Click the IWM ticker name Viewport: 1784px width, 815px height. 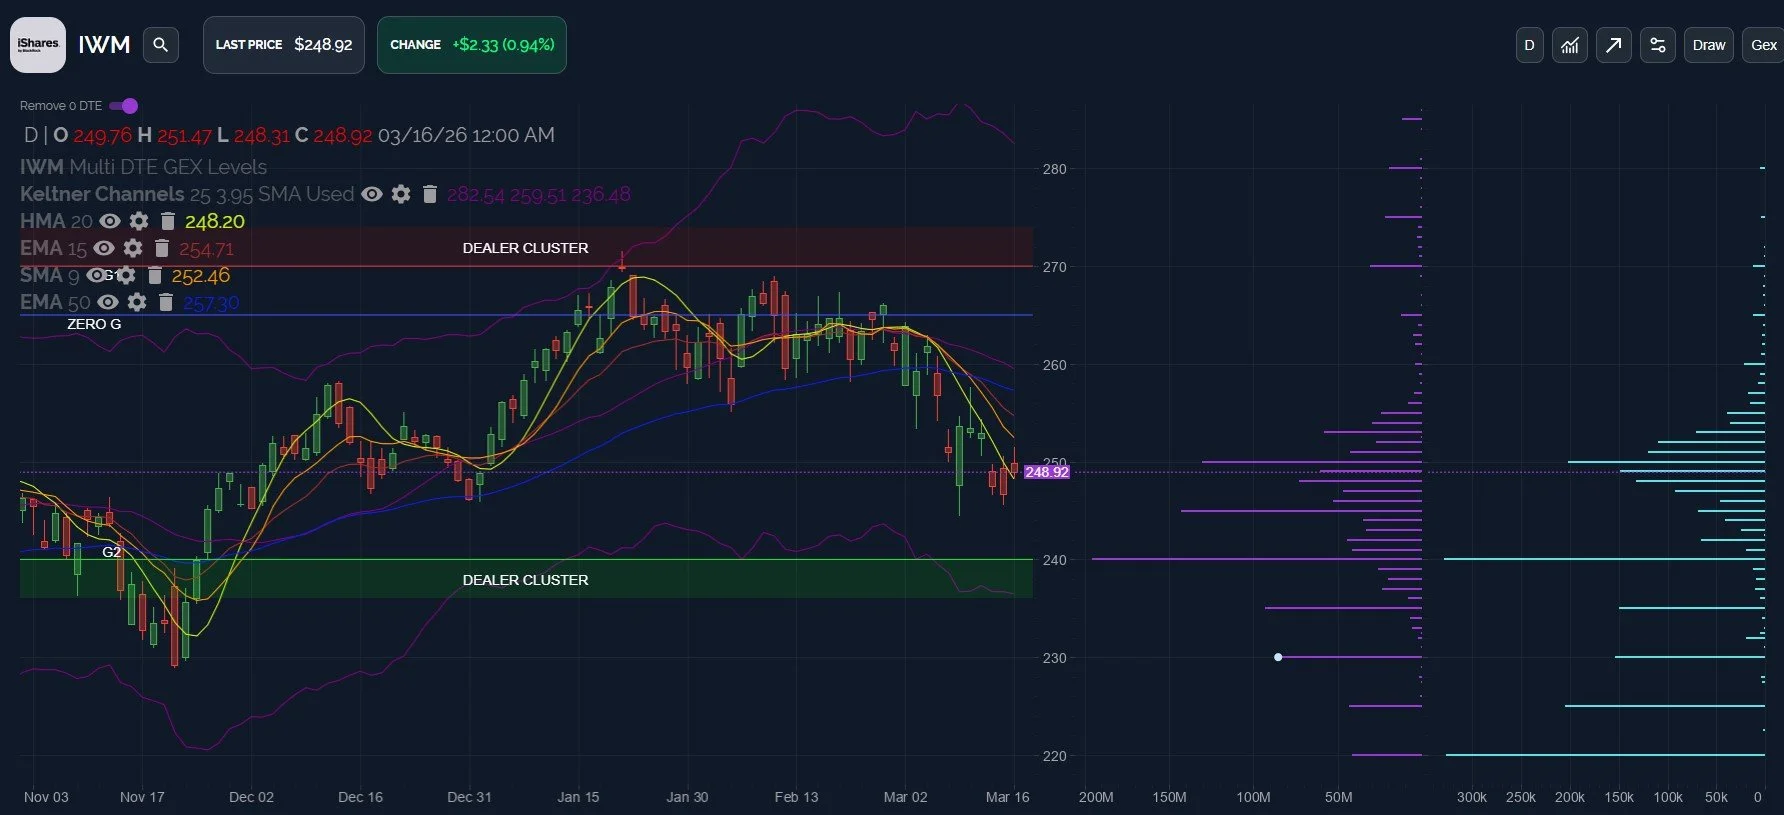click(104, 45)
